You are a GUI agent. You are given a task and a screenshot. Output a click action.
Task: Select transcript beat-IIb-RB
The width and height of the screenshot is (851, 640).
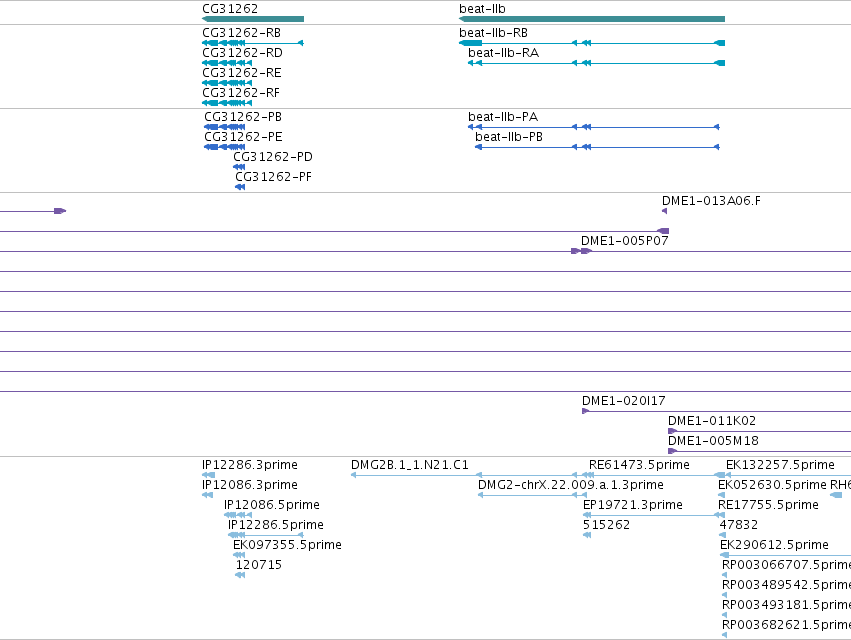tap(493, 33)
